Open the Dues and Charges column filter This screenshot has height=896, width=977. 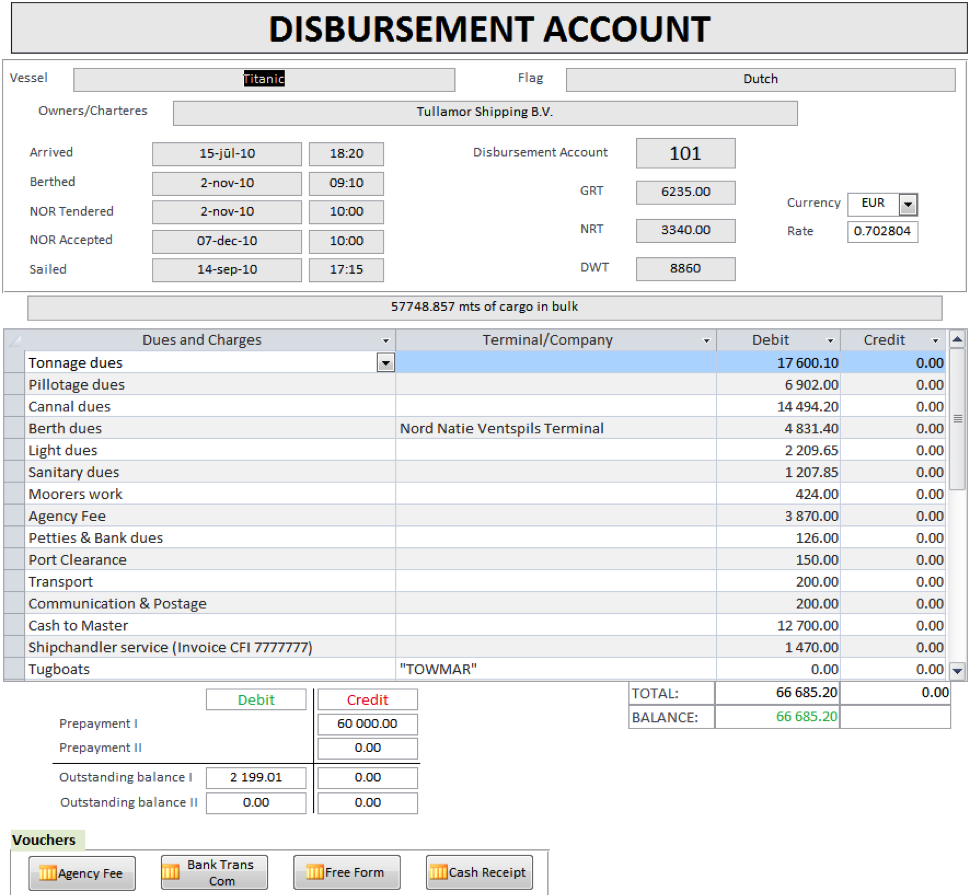tap(386, 341)
